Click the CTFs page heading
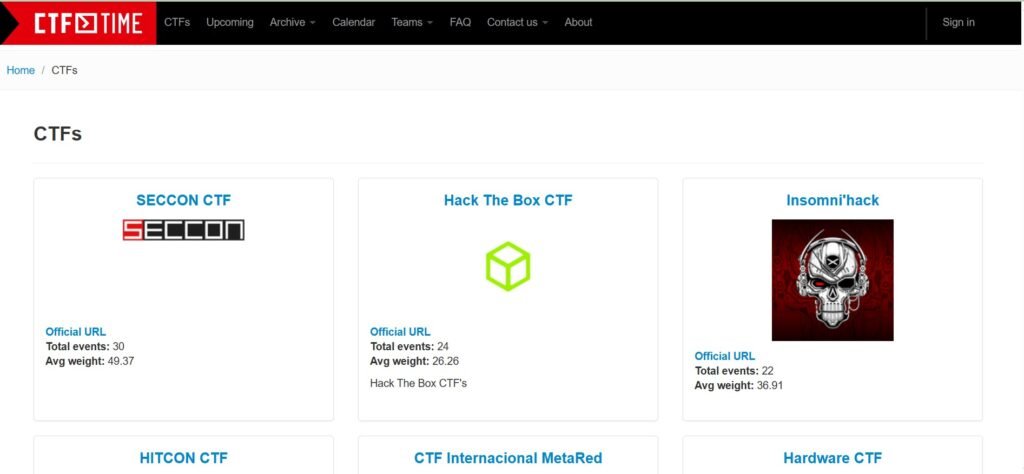Screen dimensions: 1024x474 point(57,134)
